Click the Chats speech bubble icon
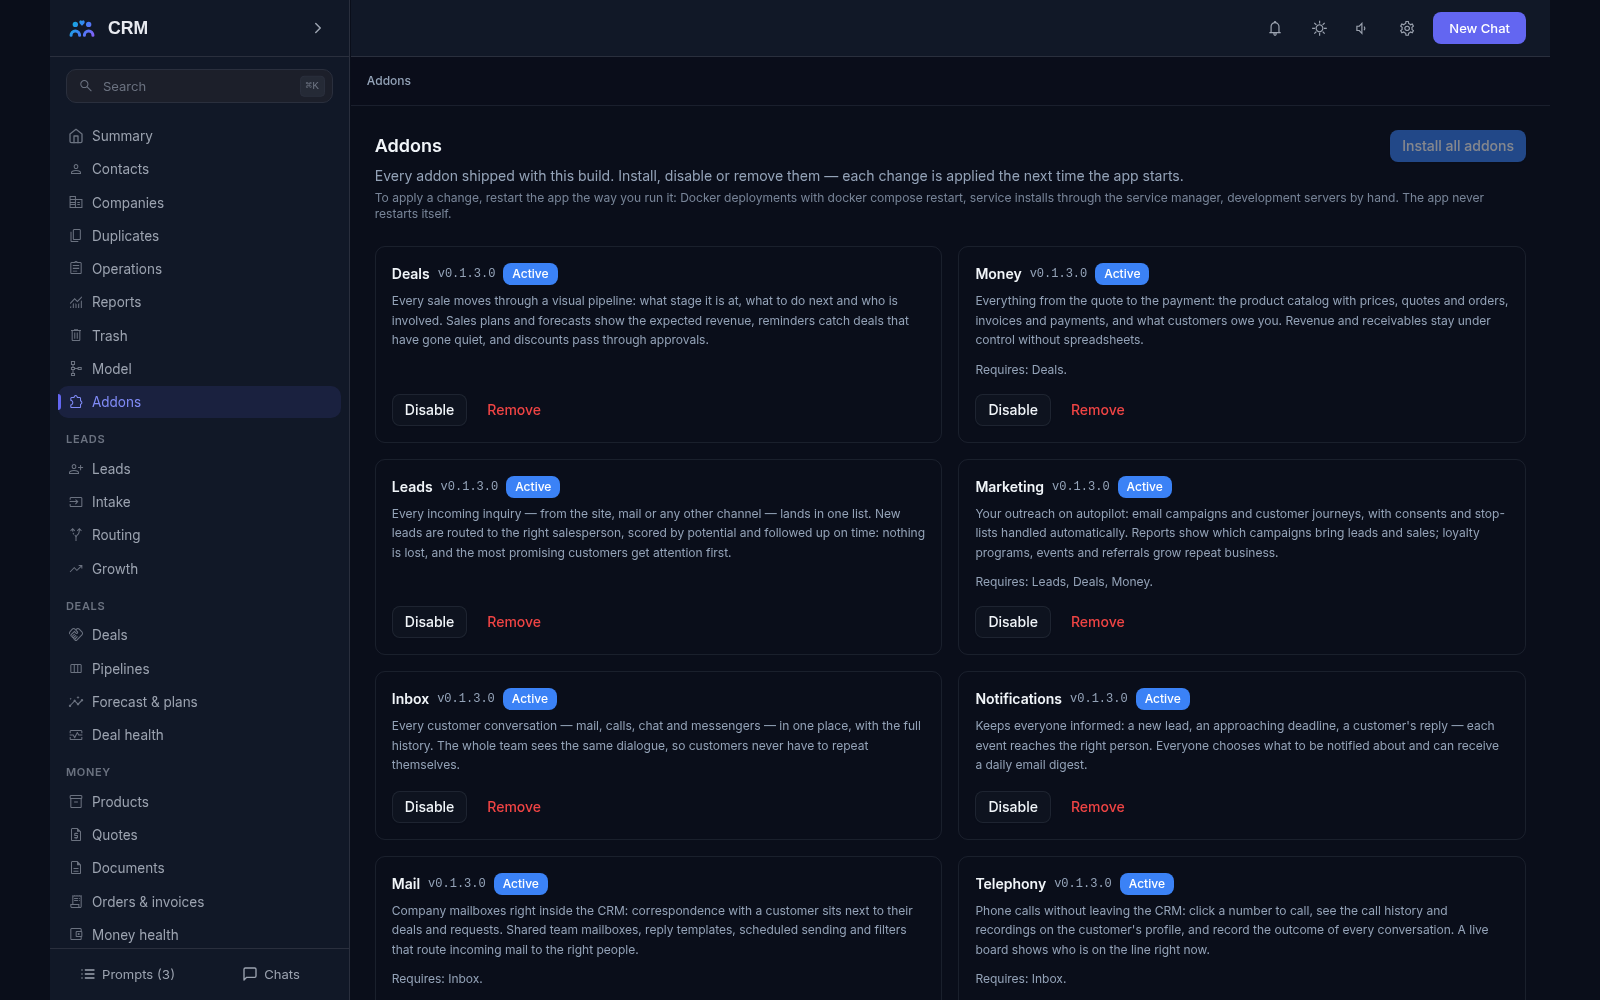1600x1000 pixels. point(250,974)
